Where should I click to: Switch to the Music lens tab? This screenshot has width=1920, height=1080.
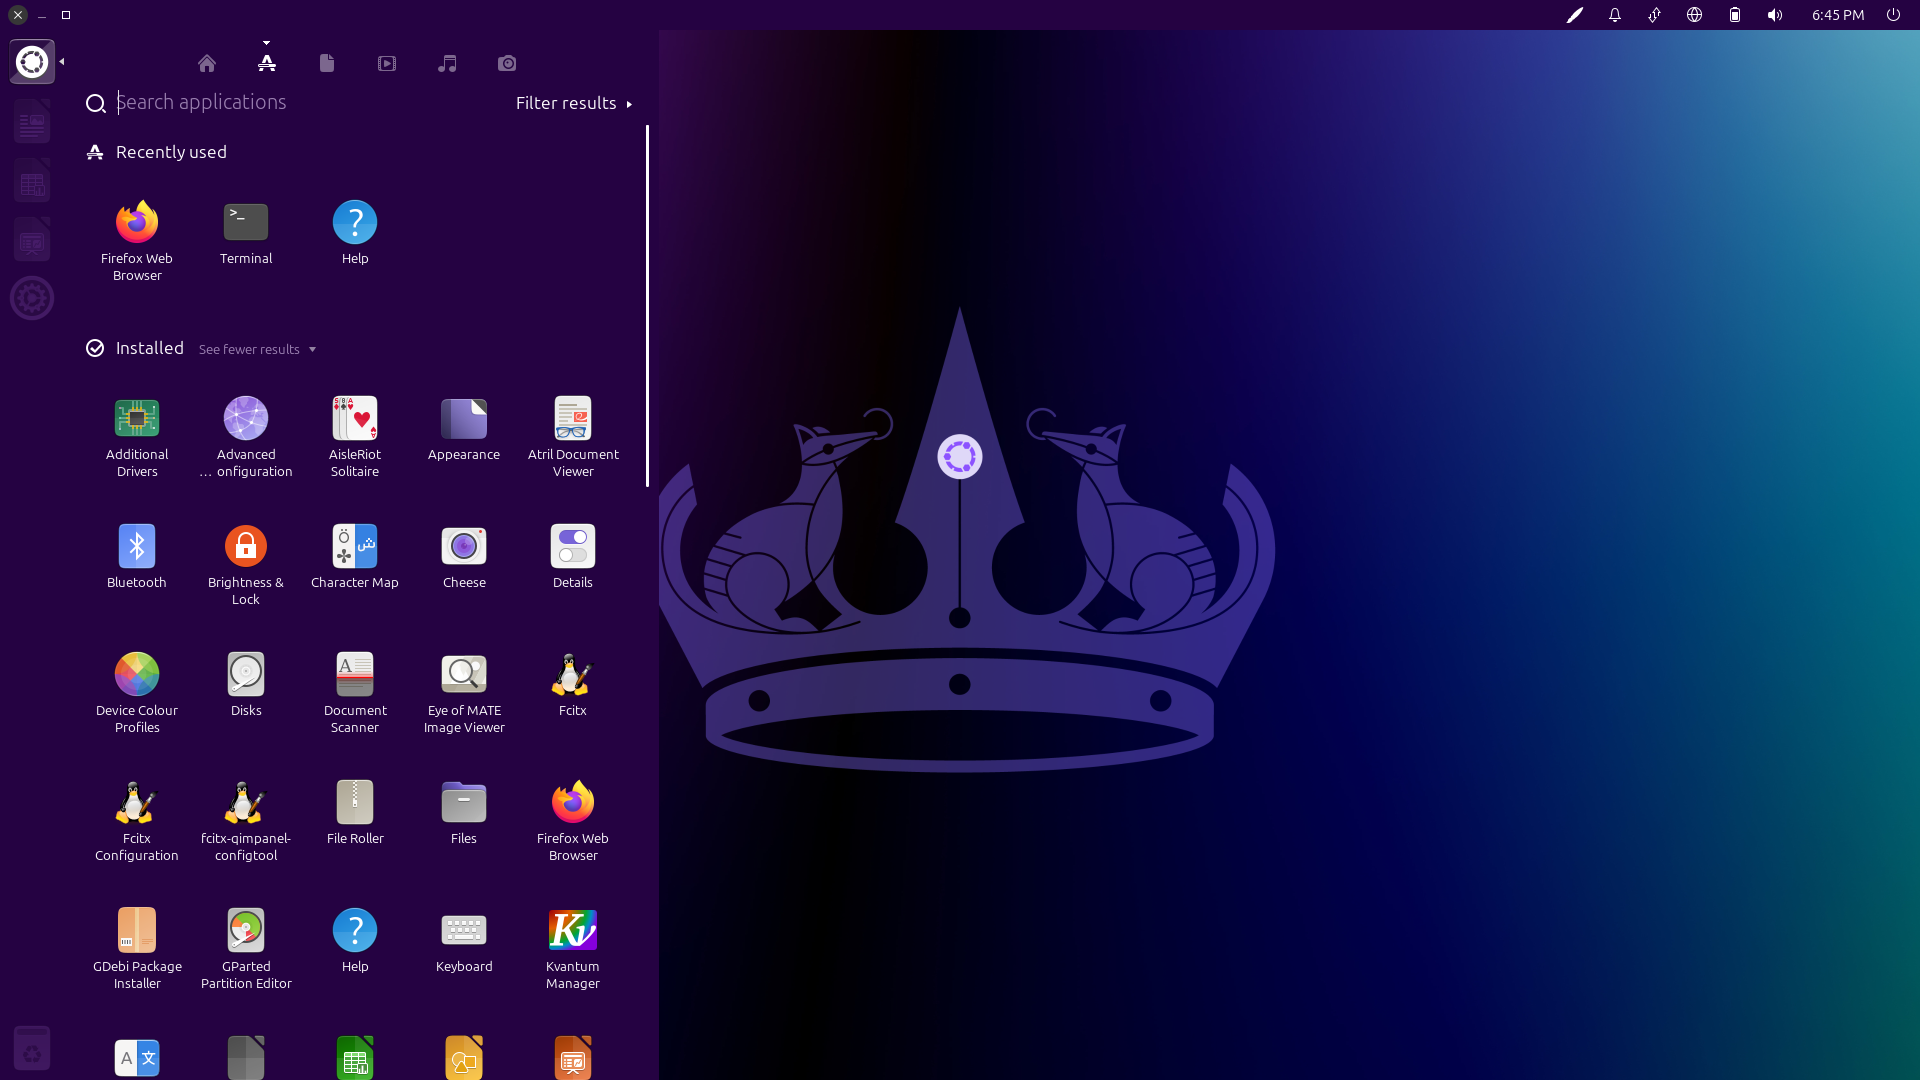(x=447, y=63)
